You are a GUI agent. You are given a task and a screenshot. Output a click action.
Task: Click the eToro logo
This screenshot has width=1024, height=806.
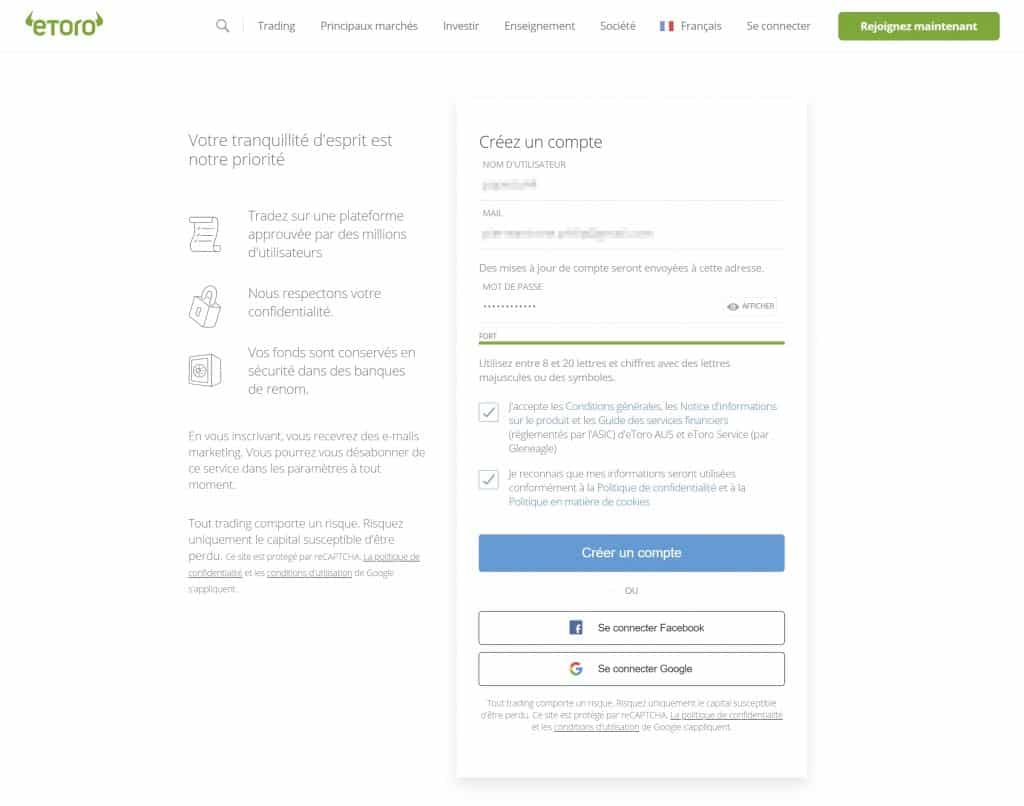point(63,22)
